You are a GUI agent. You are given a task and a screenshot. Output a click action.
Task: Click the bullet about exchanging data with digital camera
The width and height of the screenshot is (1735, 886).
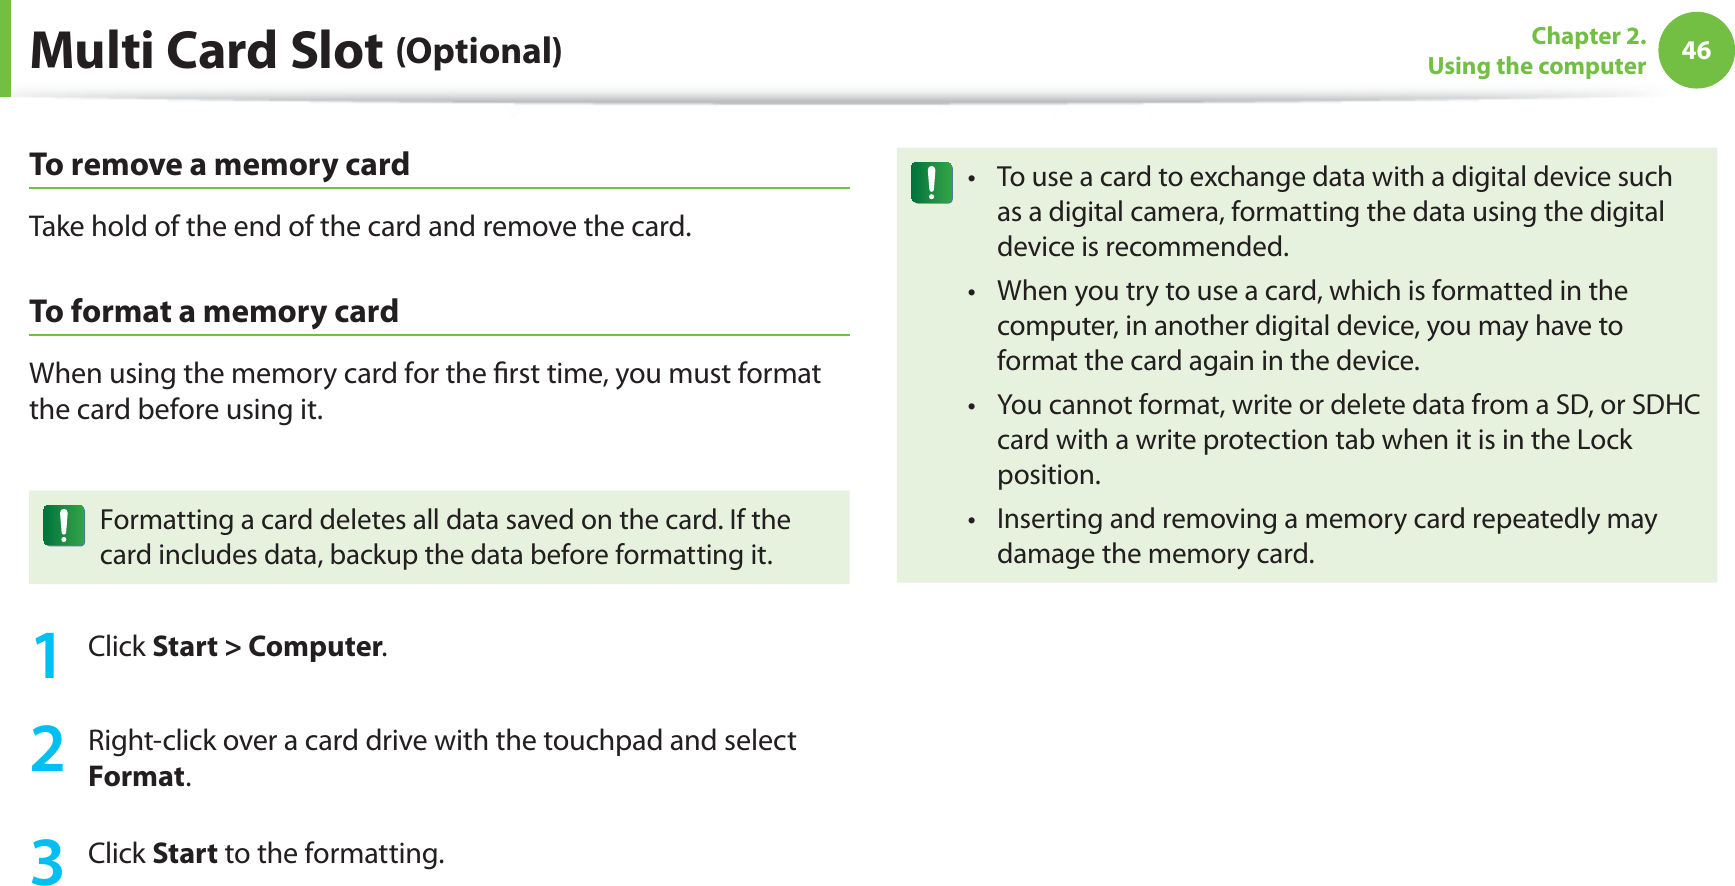pyautogui.click(x=1334, y=211)
